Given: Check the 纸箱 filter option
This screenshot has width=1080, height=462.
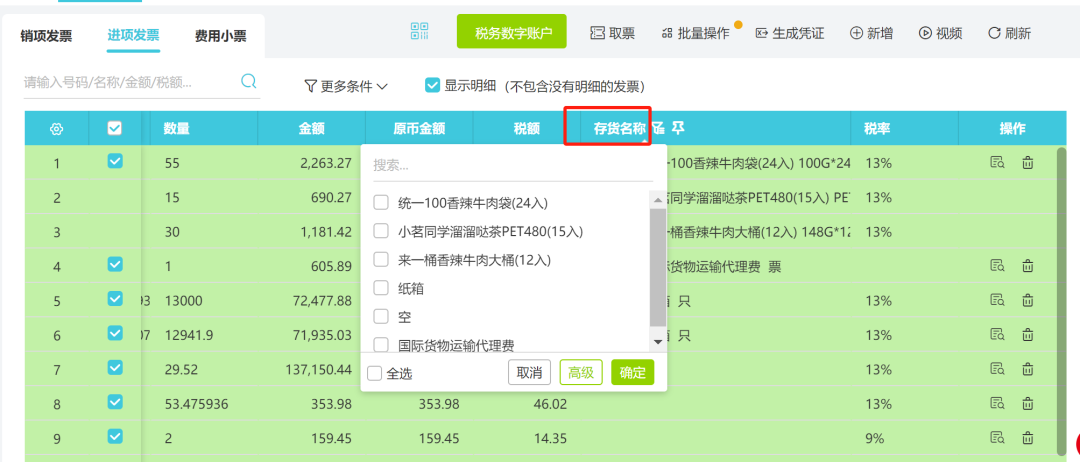Looking at the screenshot, I should (381, 288).
